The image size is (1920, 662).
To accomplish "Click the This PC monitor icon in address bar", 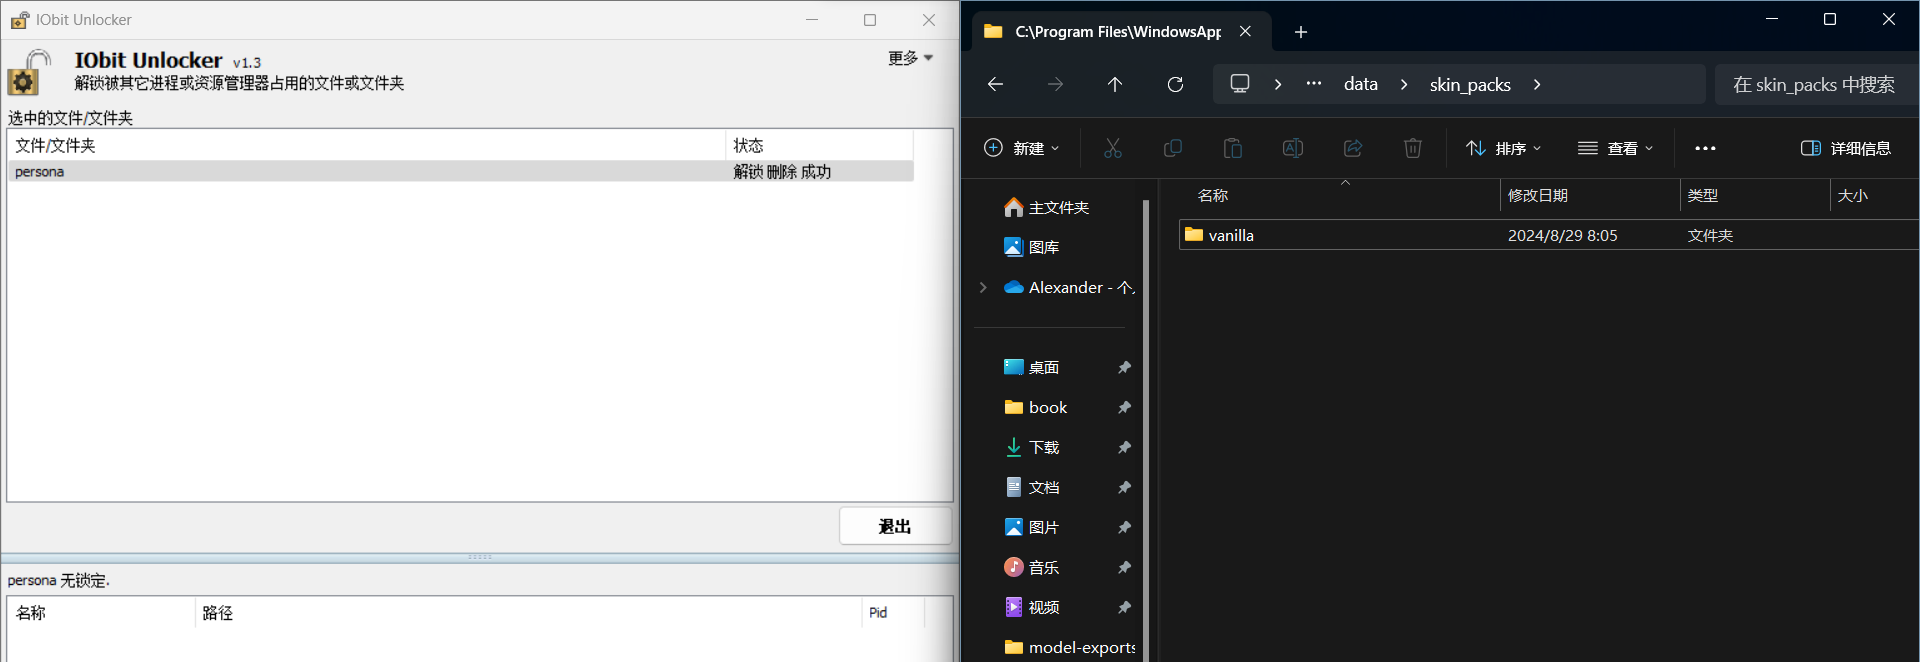I will [x=1240, y=84].
